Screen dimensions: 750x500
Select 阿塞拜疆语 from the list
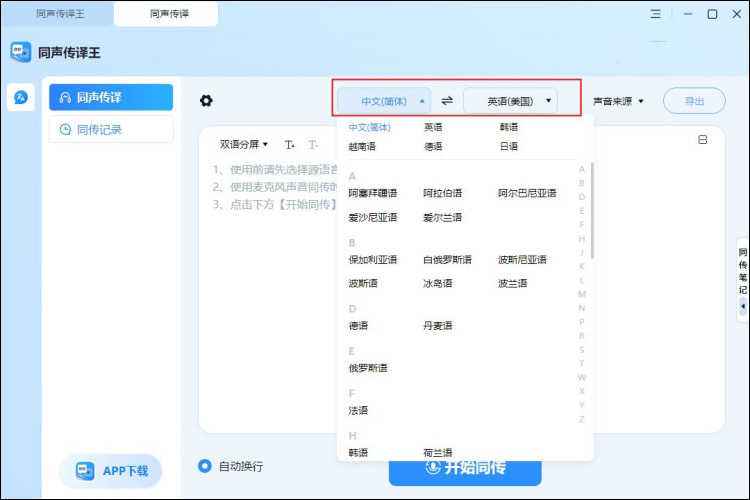[x=373, y=193]
